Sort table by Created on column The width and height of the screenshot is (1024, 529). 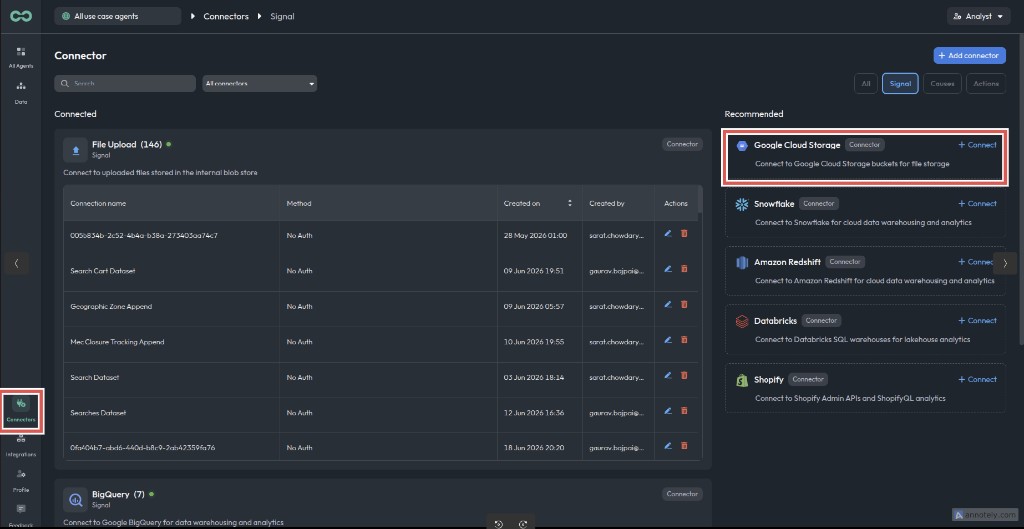(569, 203)
